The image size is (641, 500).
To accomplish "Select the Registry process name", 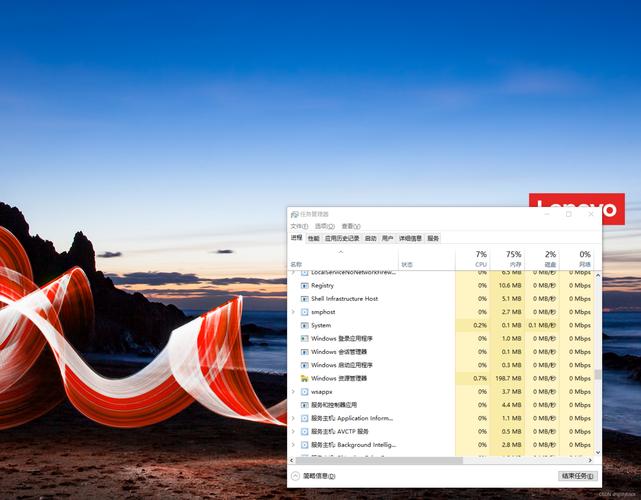I will pyautogui.click(x=322, y=286).
